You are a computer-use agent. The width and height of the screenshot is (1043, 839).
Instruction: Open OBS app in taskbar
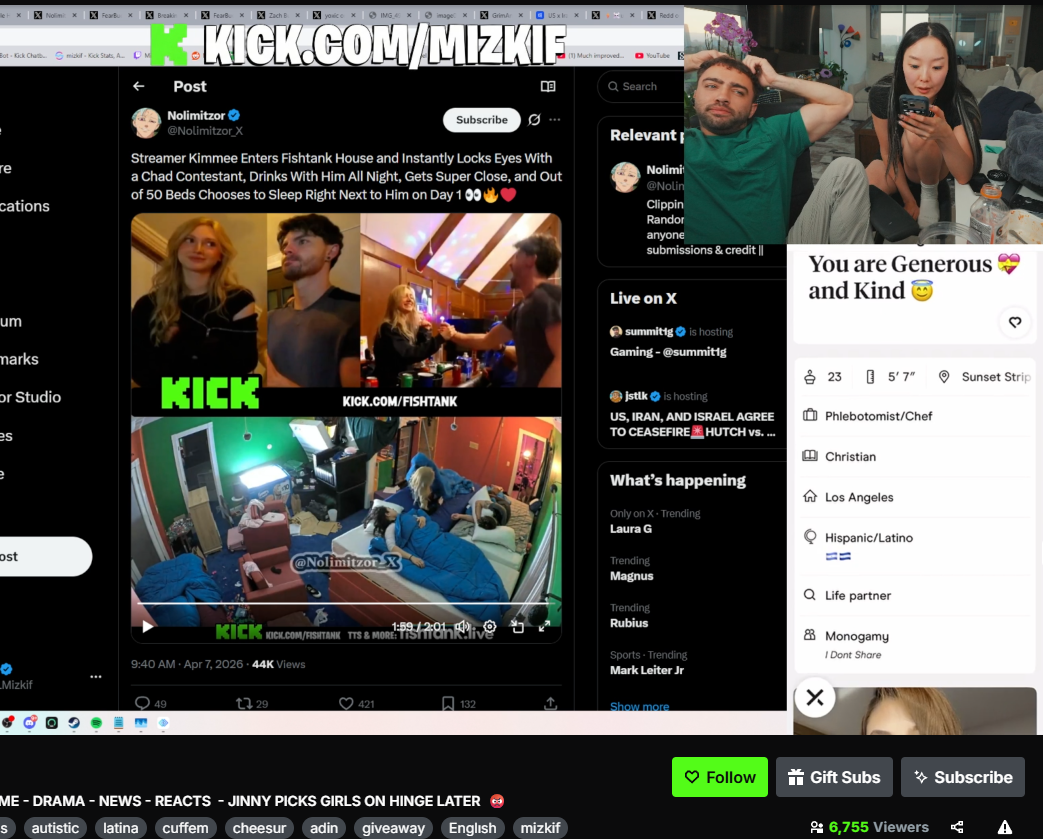[x=8, y=723]
